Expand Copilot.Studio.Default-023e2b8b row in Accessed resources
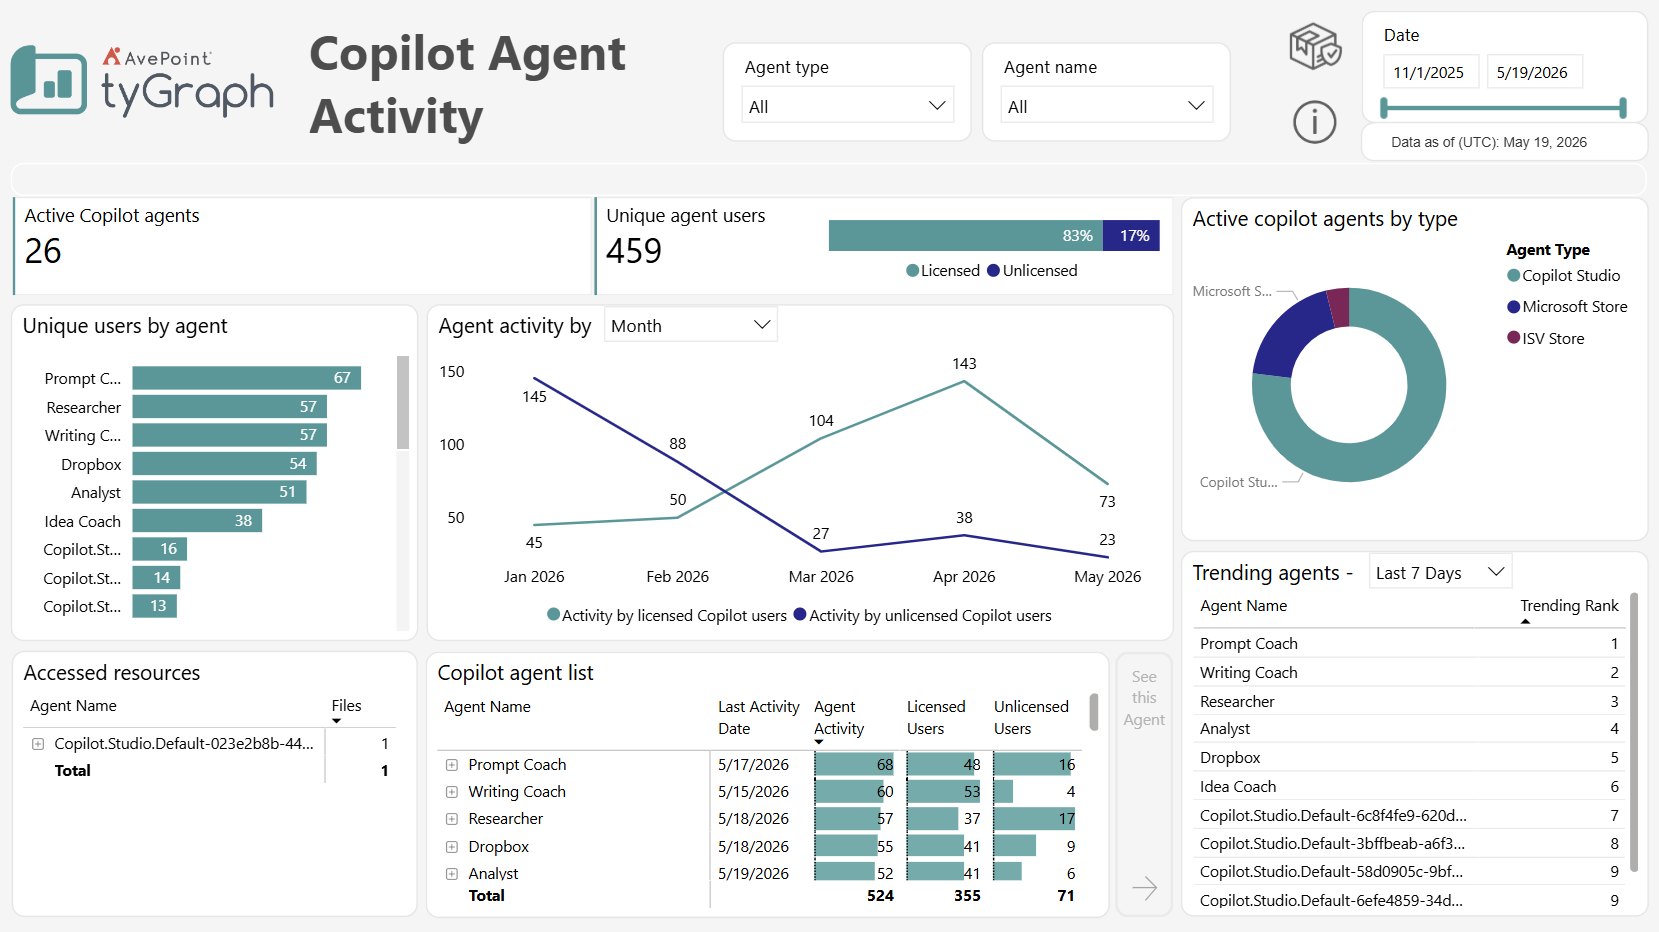 [38, 744]
